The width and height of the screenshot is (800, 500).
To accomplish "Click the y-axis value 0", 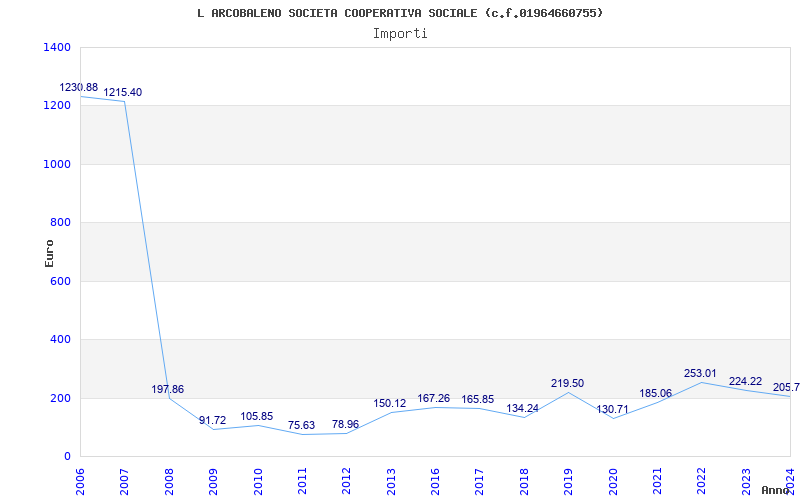I will point(67,456).
